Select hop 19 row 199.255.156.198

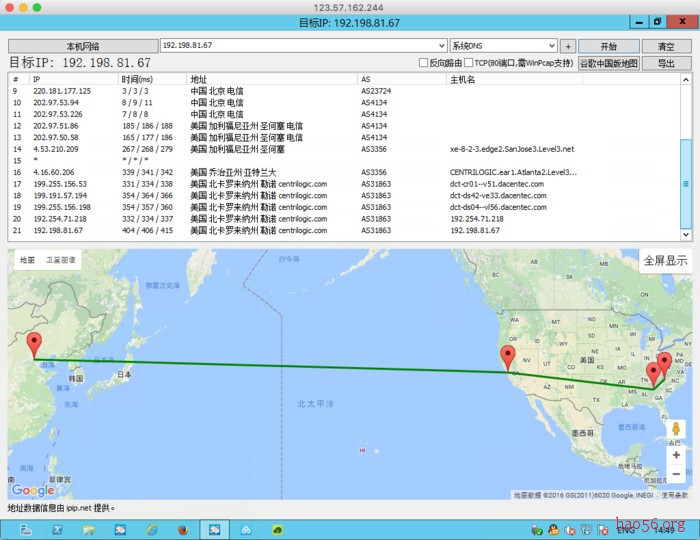(x=344, y=207)
